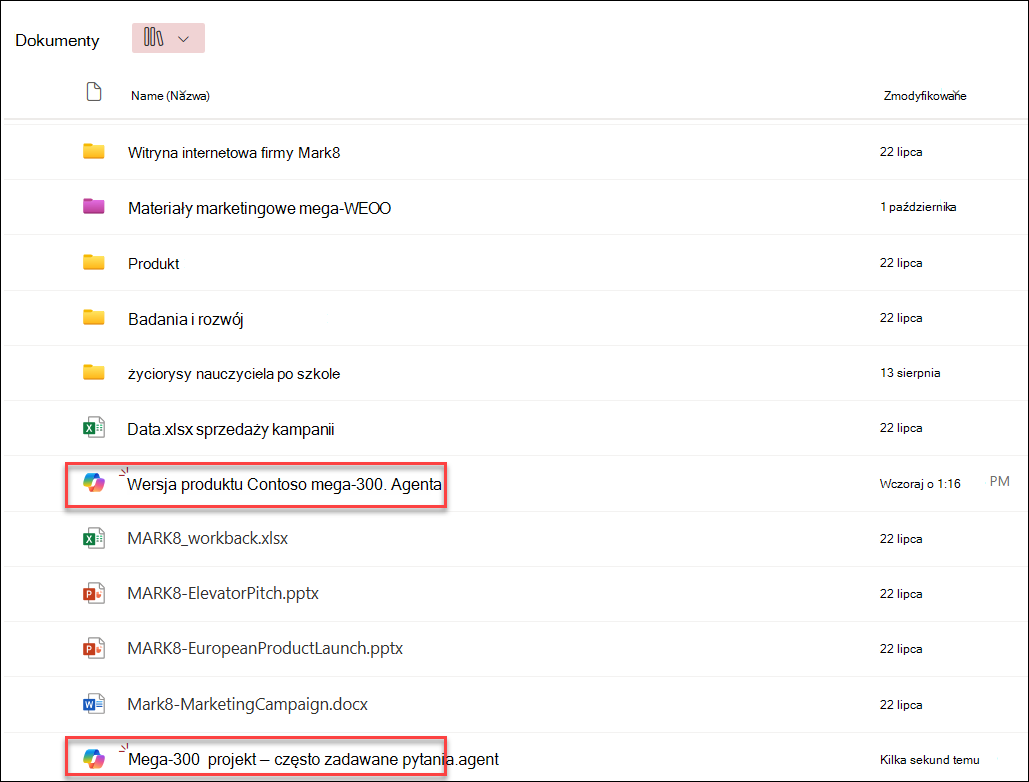Image resolution: width=1029 pixels, height=782 pixels.
Task: Click the file type column header icon
Action: pyautogui.click(x=94, y=92)
